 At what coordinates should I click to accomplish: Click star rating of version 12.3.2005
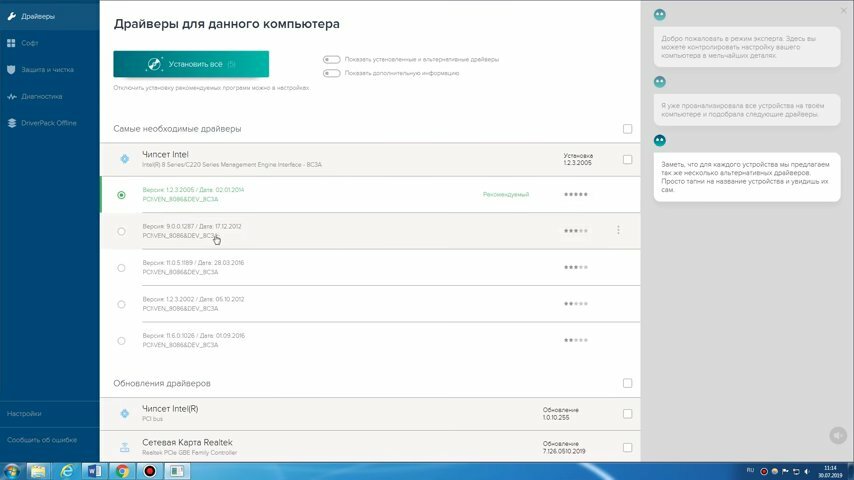pos(576,195)
